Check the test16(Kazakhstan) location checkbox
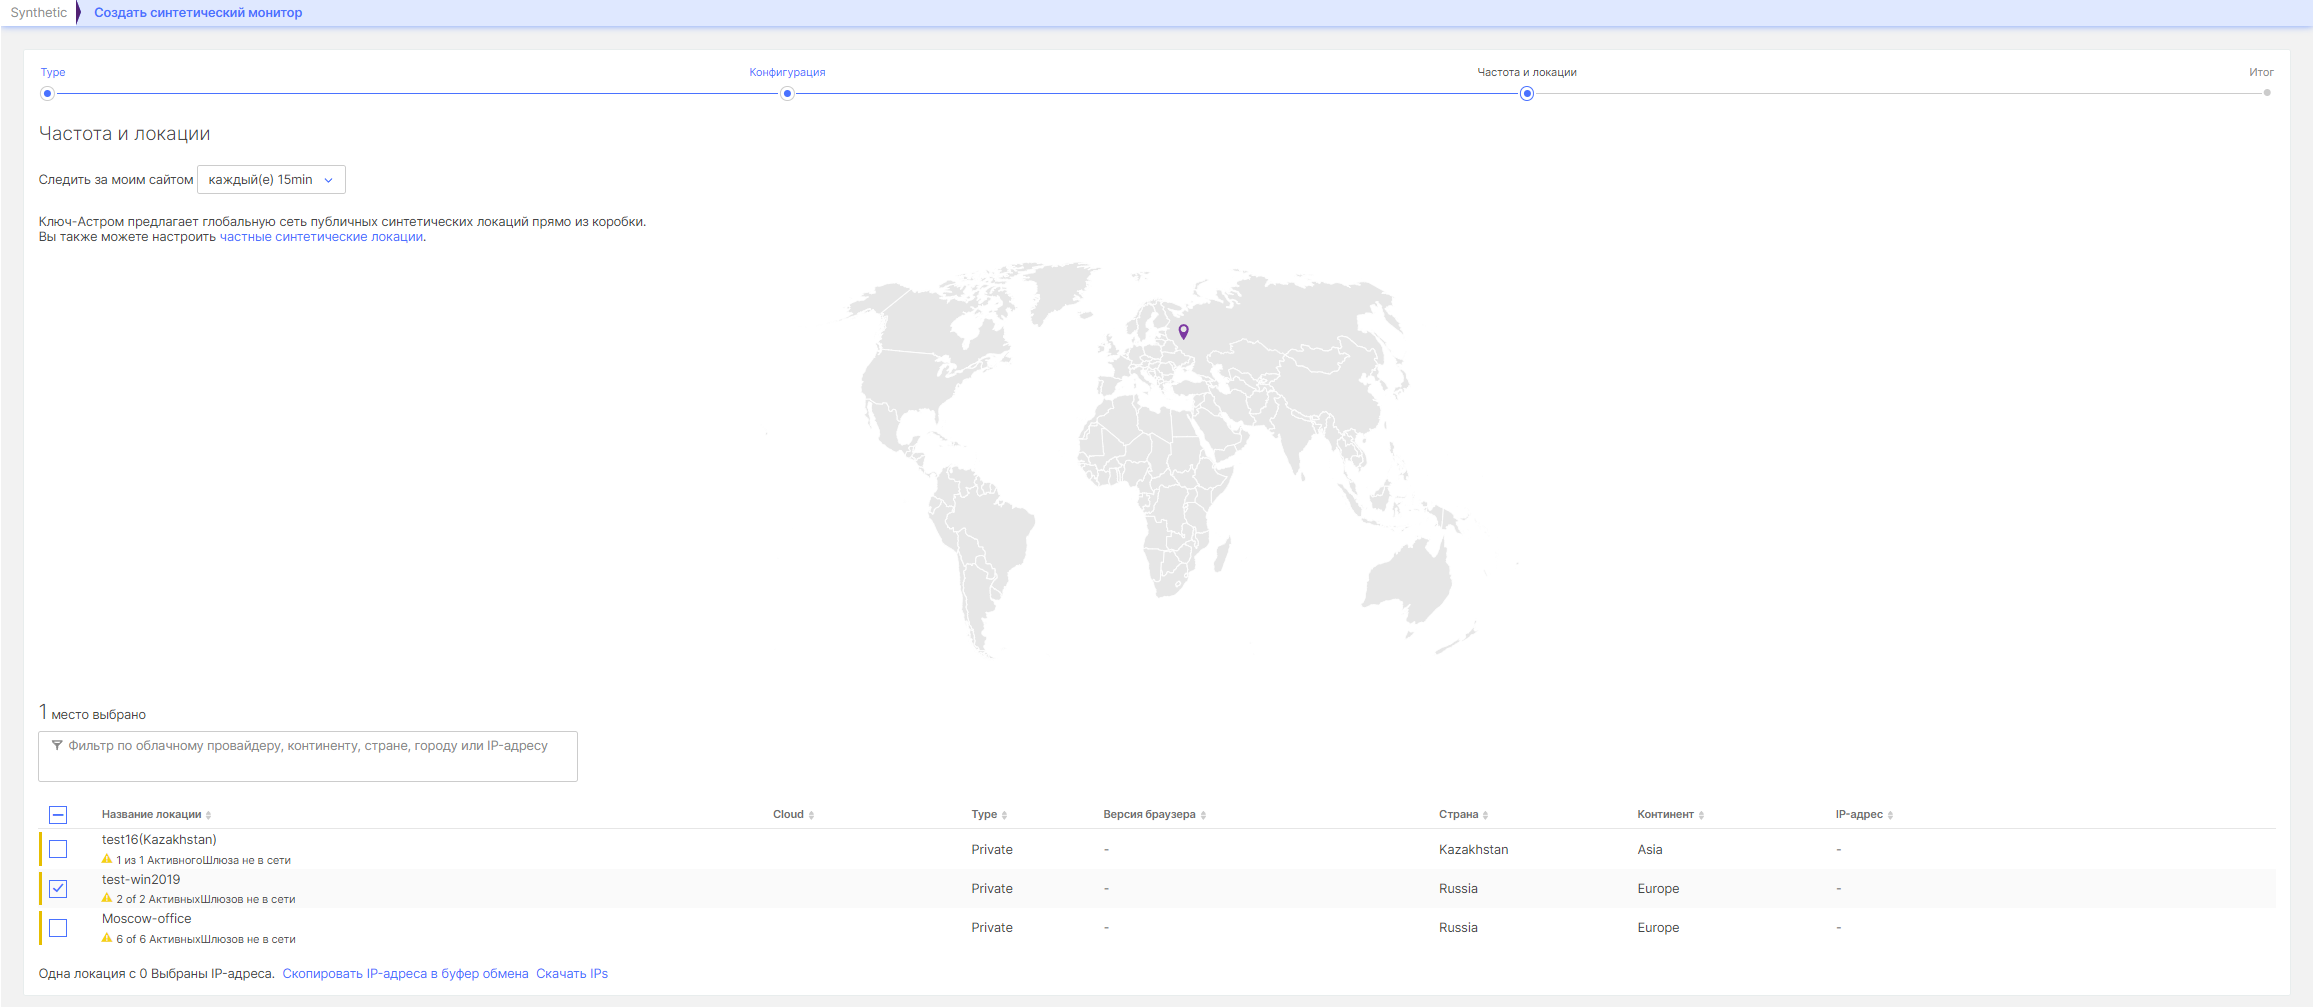Viewport: 2313px width, 1007px height. pos(58,849)
